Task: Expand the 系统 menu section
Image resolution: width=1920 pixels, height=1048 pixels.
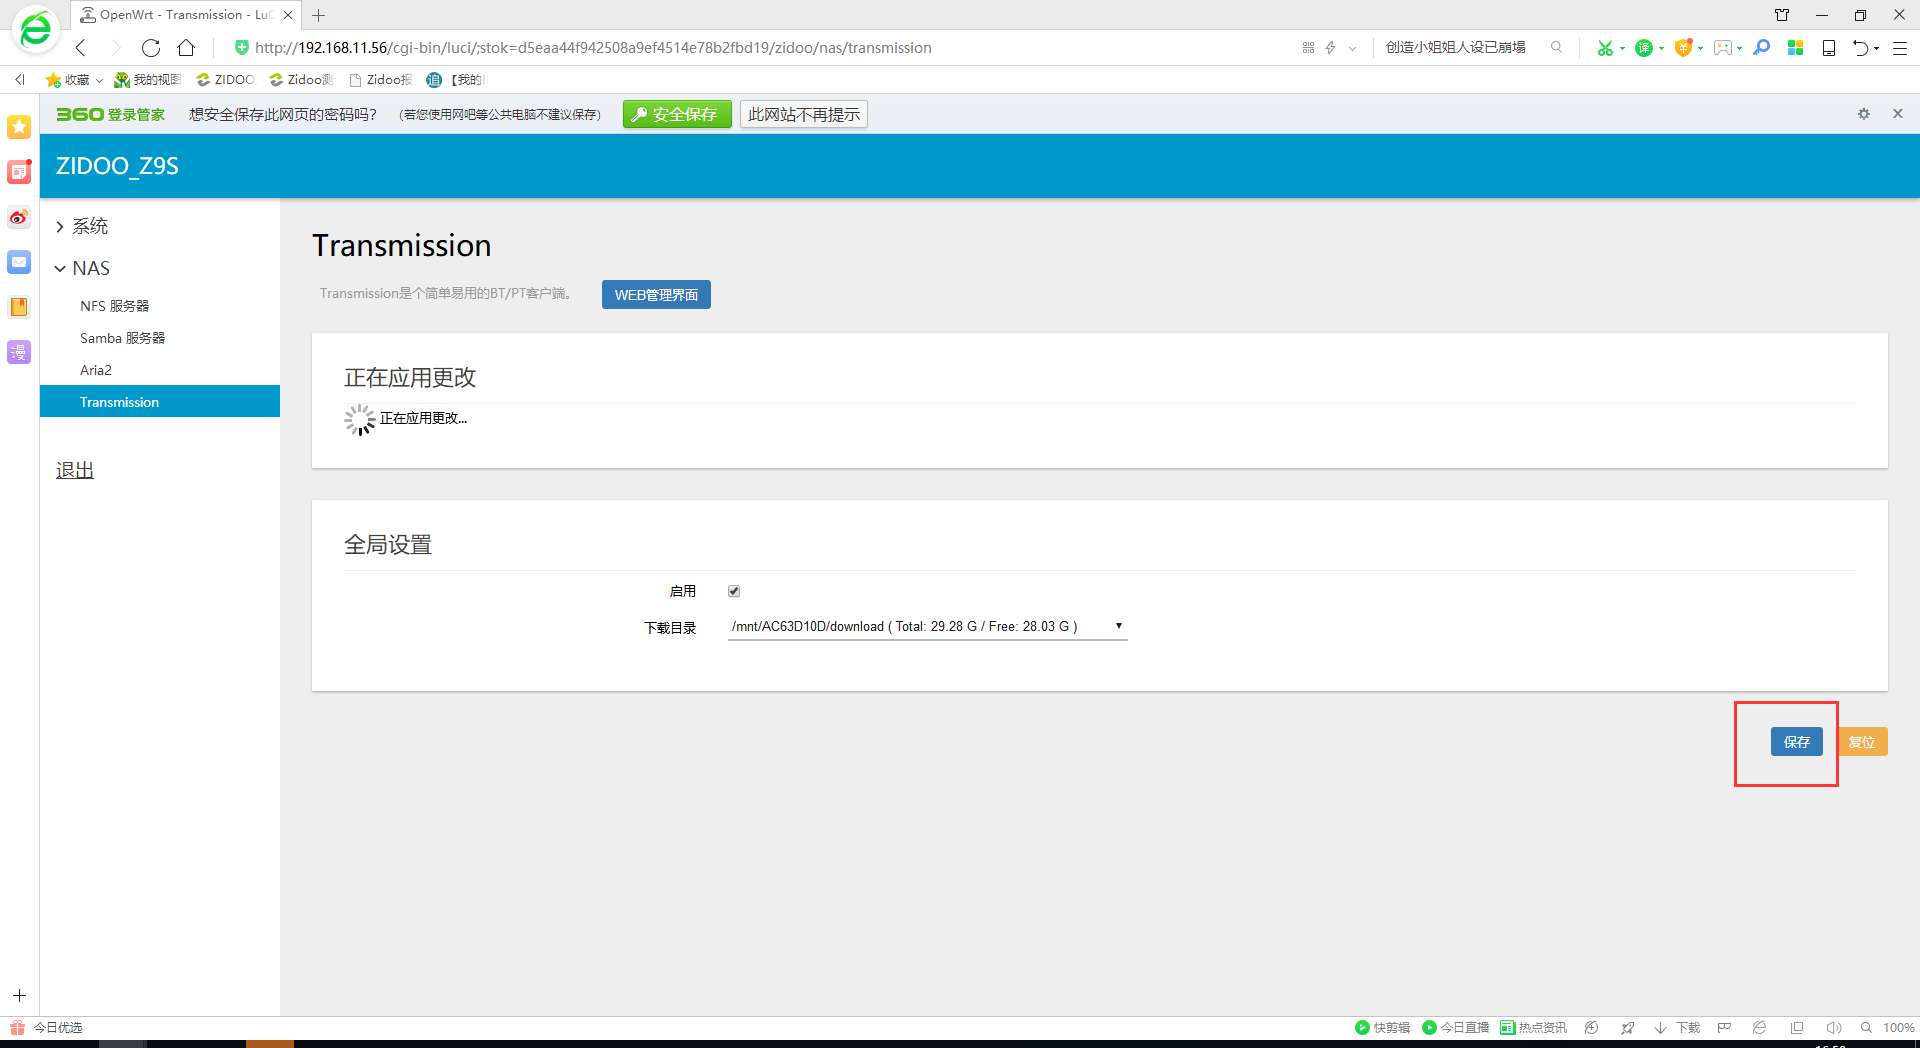Action: coord(82,226)
